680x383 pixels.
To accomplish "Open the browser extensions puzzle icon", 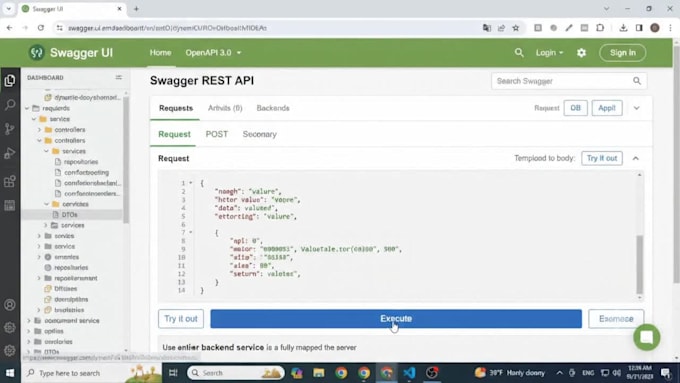I will pyautogui.click(x=600, y=28).
